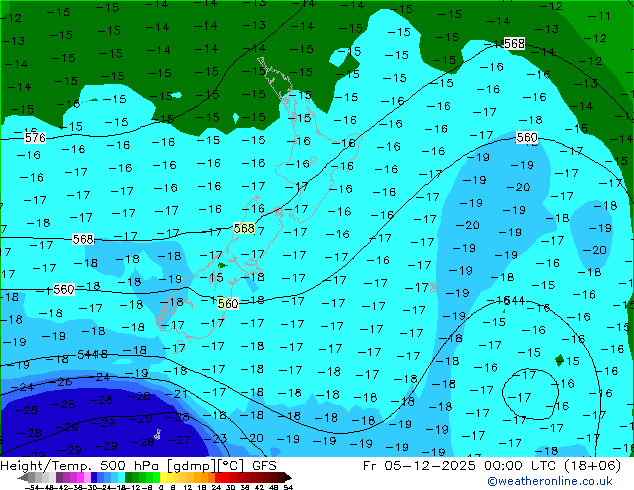Image resolution: width=634 pixels, height=490 pixels.
Task: Open the ©weatheronline.co.uk link
Action: (x=550, y=481)
